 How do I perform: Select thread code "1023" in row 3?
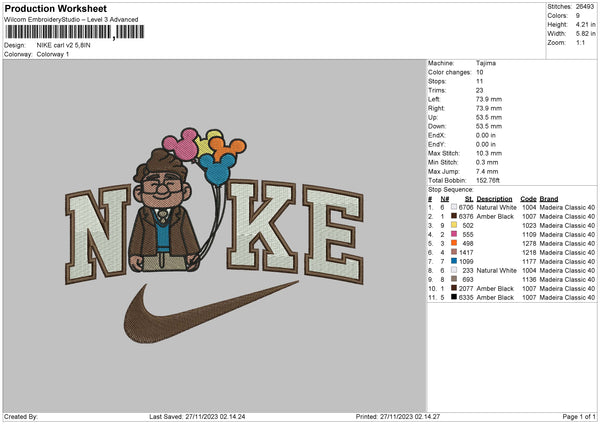click(529, 225)
